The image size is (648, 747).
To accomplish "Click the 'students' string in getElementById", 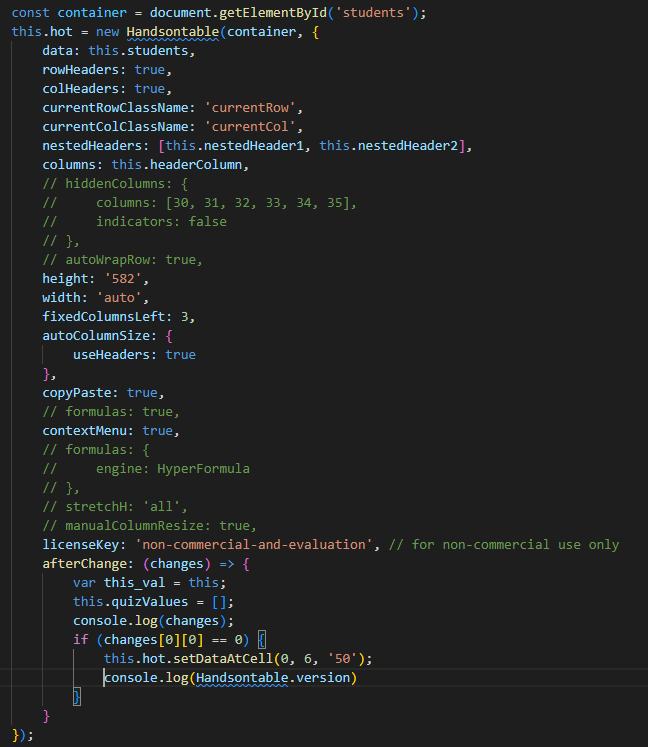I will pyautogui.click(x=373, y=13).
